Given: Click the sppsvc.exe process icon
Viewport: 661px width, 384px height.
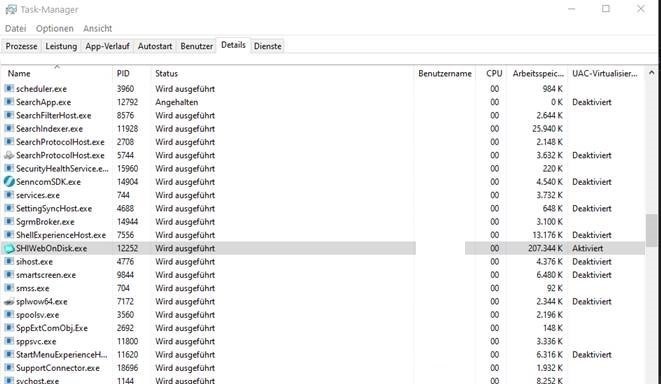Looking at the screenshot, I should point(9,341).
